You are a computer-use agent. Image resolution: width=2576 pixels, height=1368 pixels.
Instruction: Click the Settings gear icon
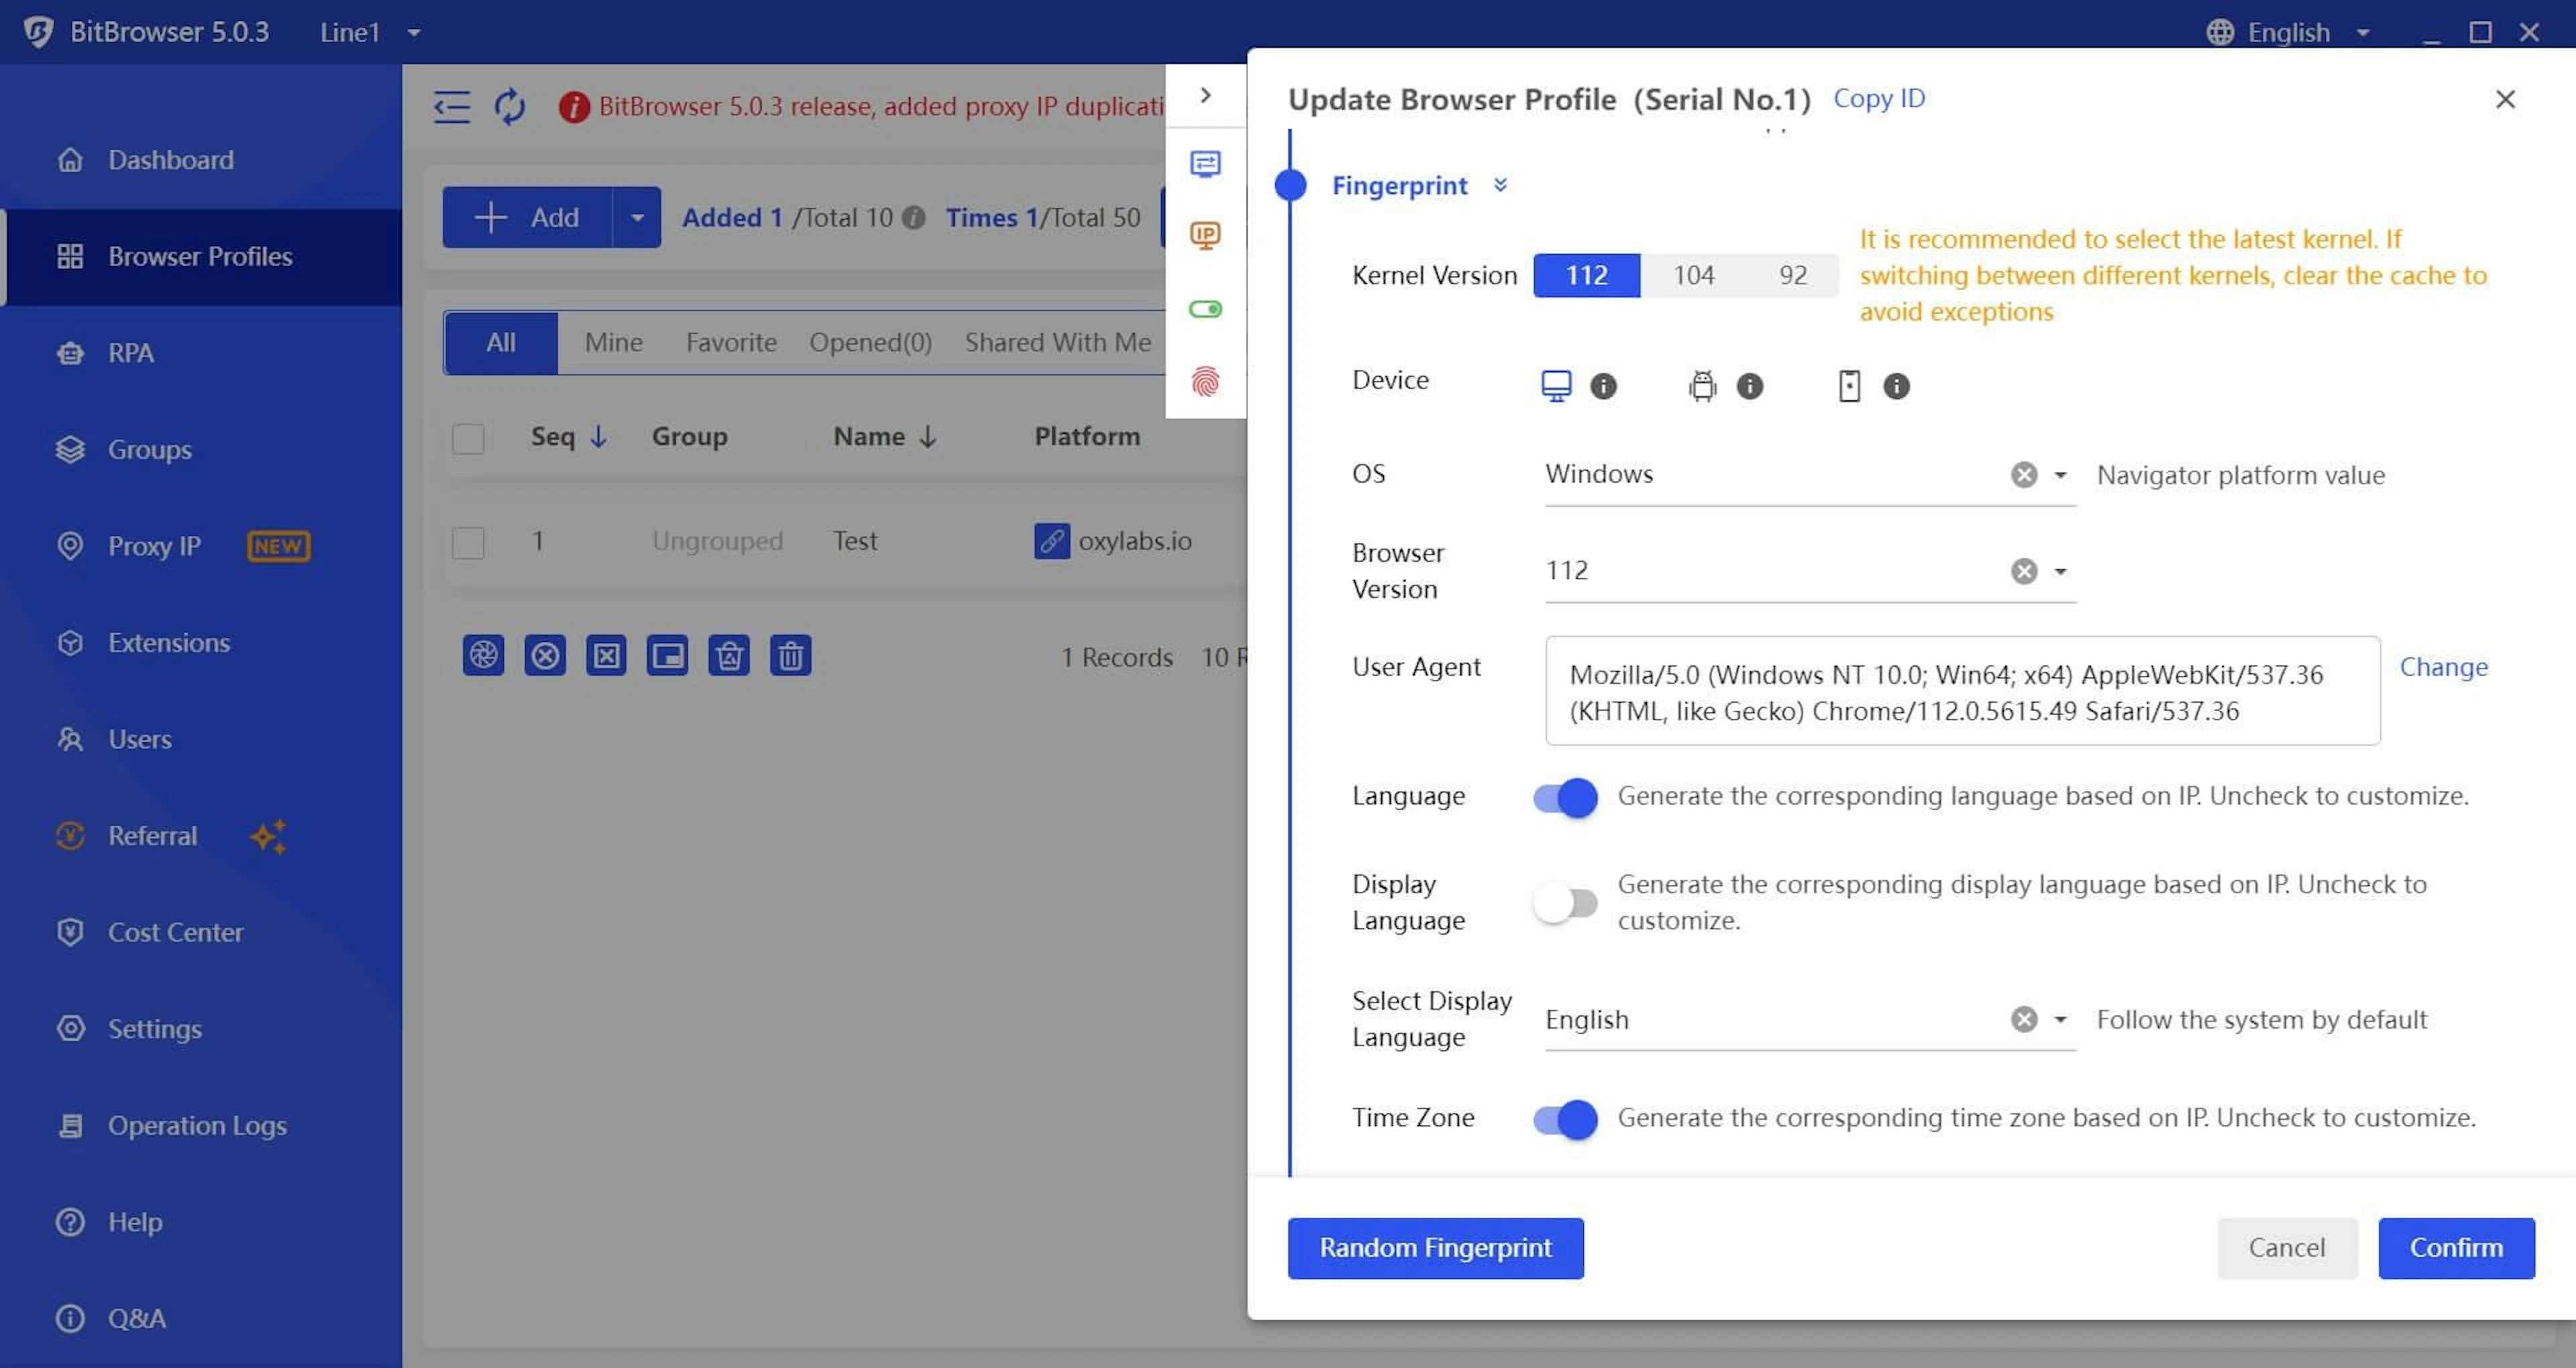(x=70, y=1029)
